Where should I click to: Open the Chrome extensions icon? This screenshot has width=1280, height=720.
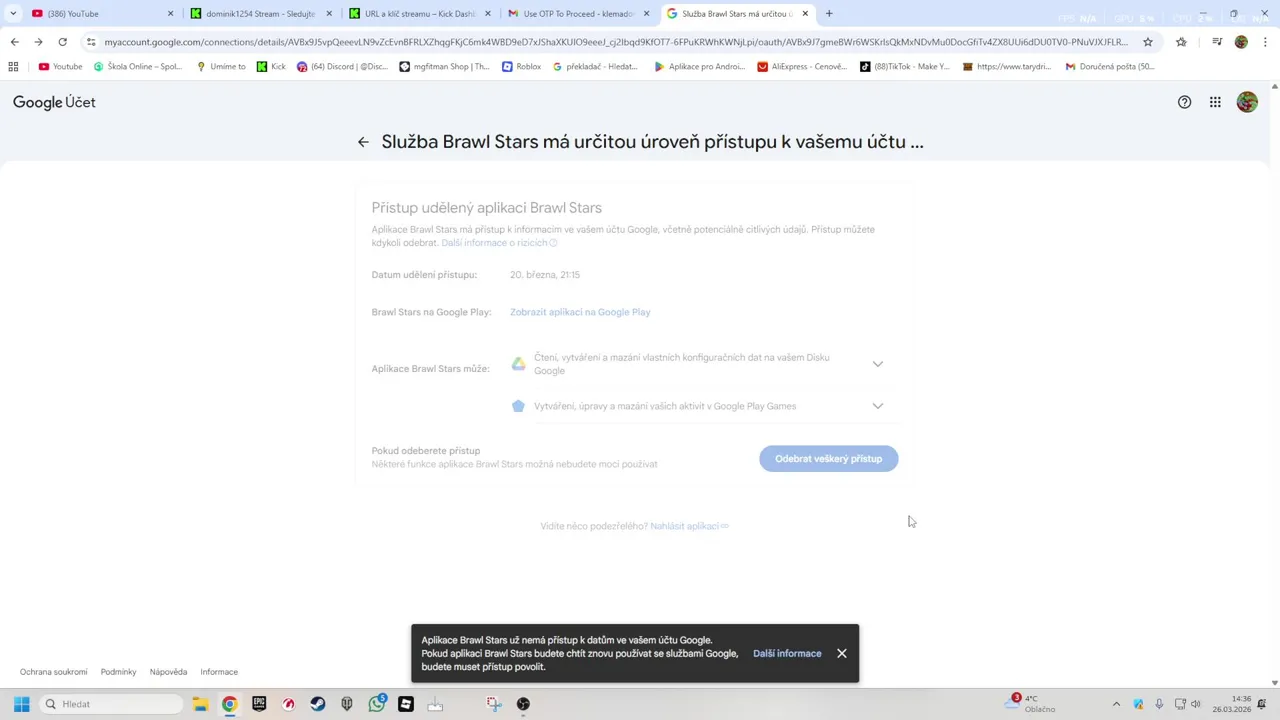(x=1181, y=42)
